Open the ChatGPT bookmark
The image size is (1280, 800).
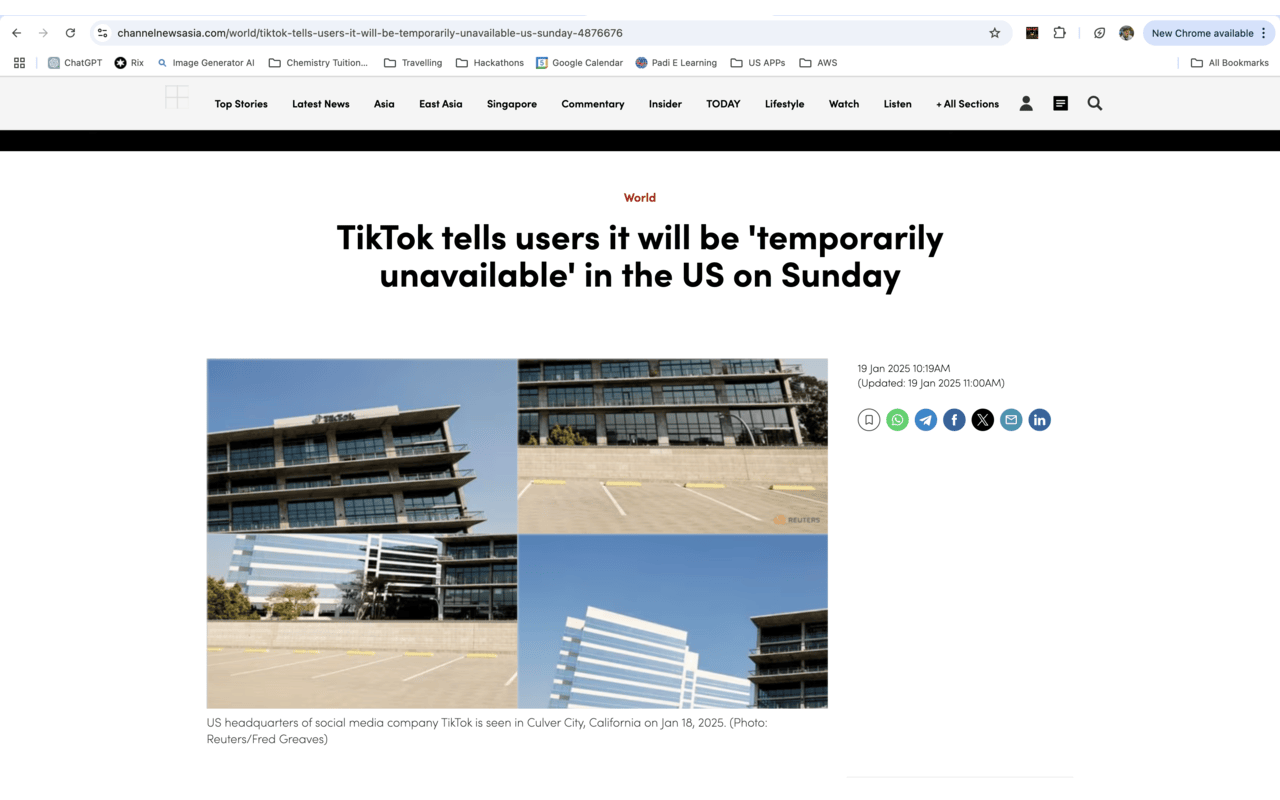tap(75, 62)
